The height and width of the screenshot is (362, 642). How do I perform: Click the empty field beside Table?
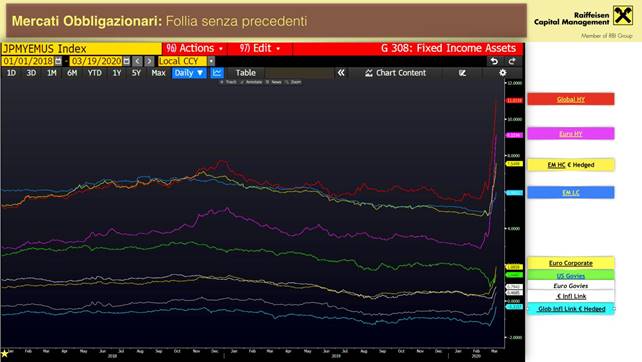click(299, 73)
